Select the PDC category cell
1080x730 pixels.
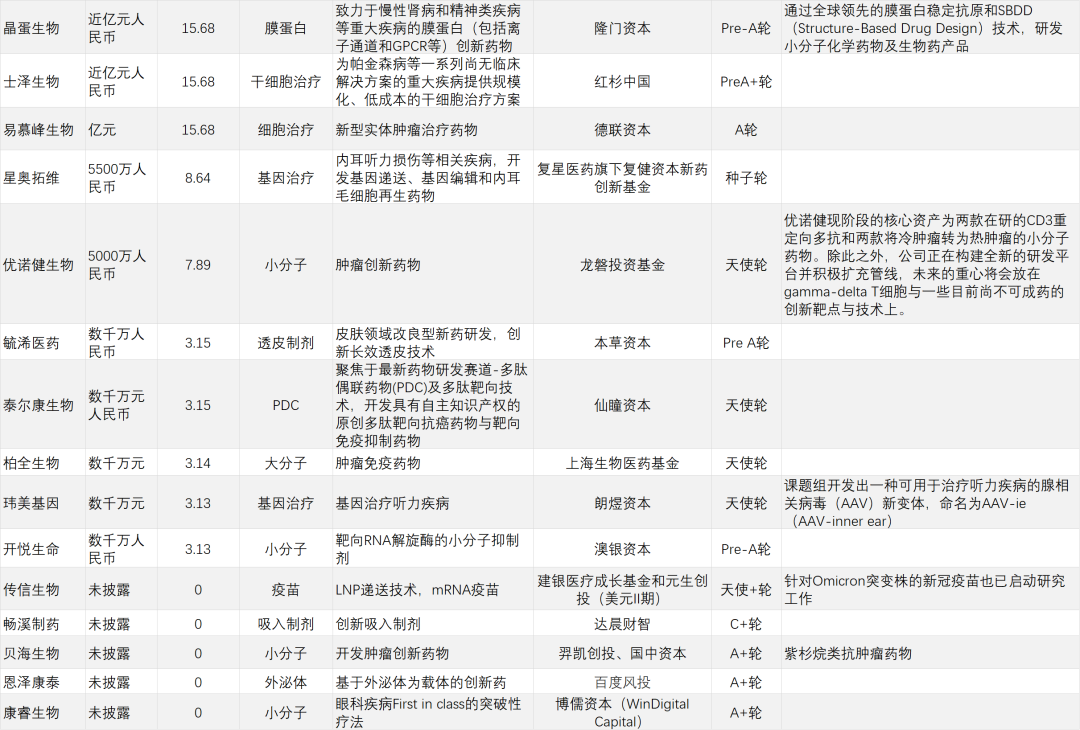285,405
